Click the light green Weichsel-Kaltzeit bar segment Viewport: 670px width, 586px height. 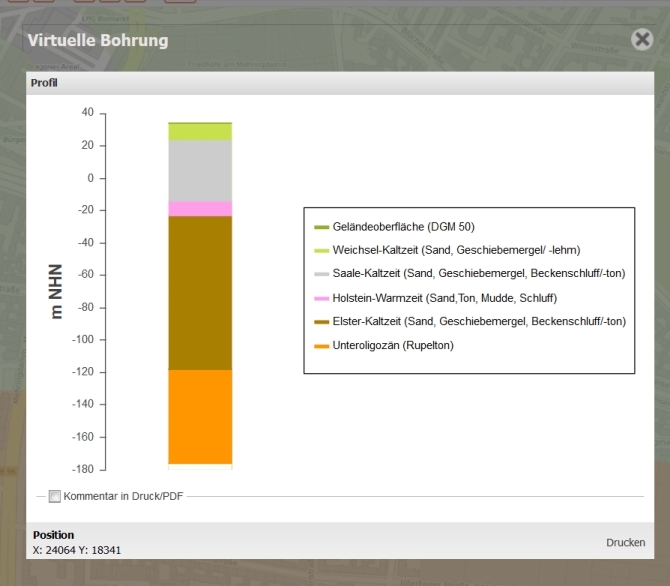[x=200, y=132]
